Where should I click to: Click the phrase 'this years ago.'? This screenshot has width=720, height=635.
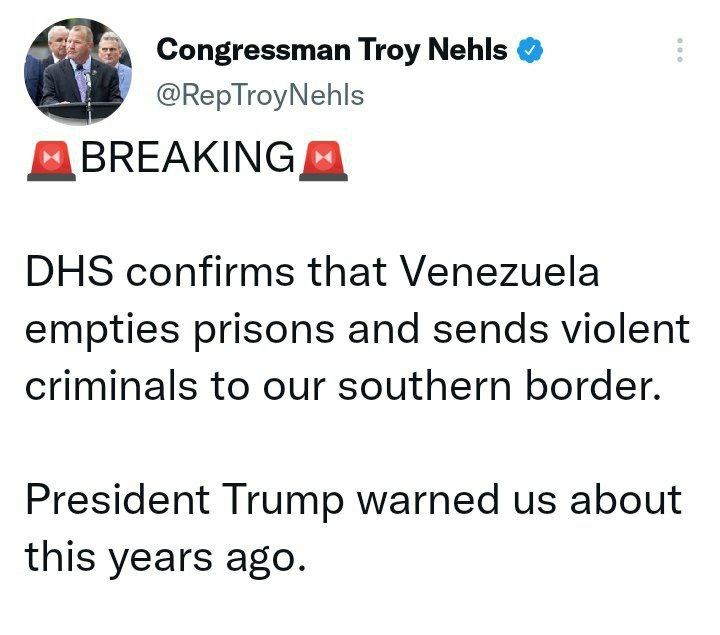pyautogui.click(x=165, y=558)
